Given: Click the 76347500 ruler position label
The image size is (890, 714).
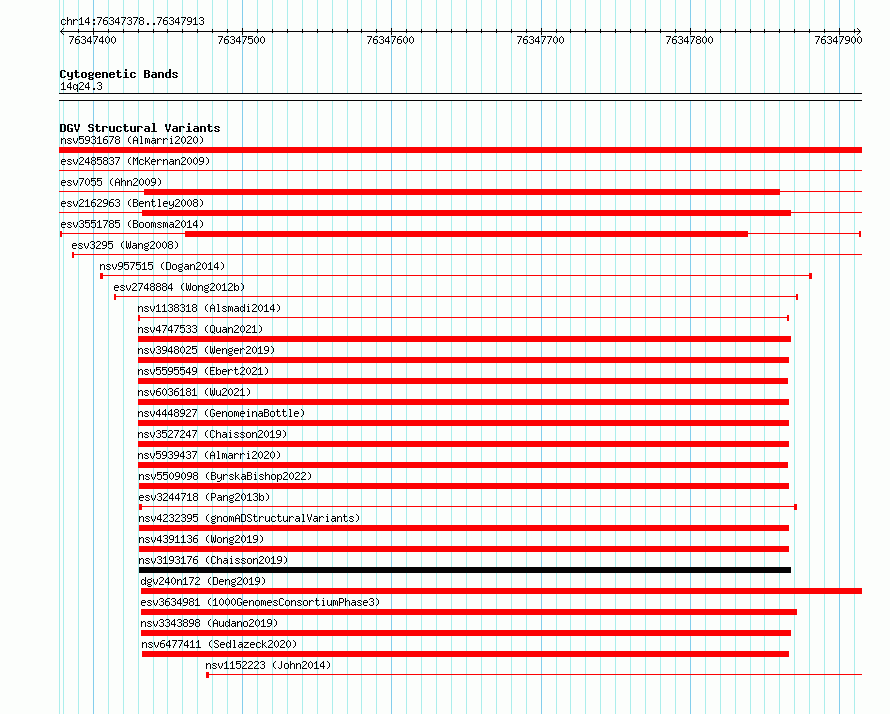Looking at the screenshot, I should [x=241, y=40].
